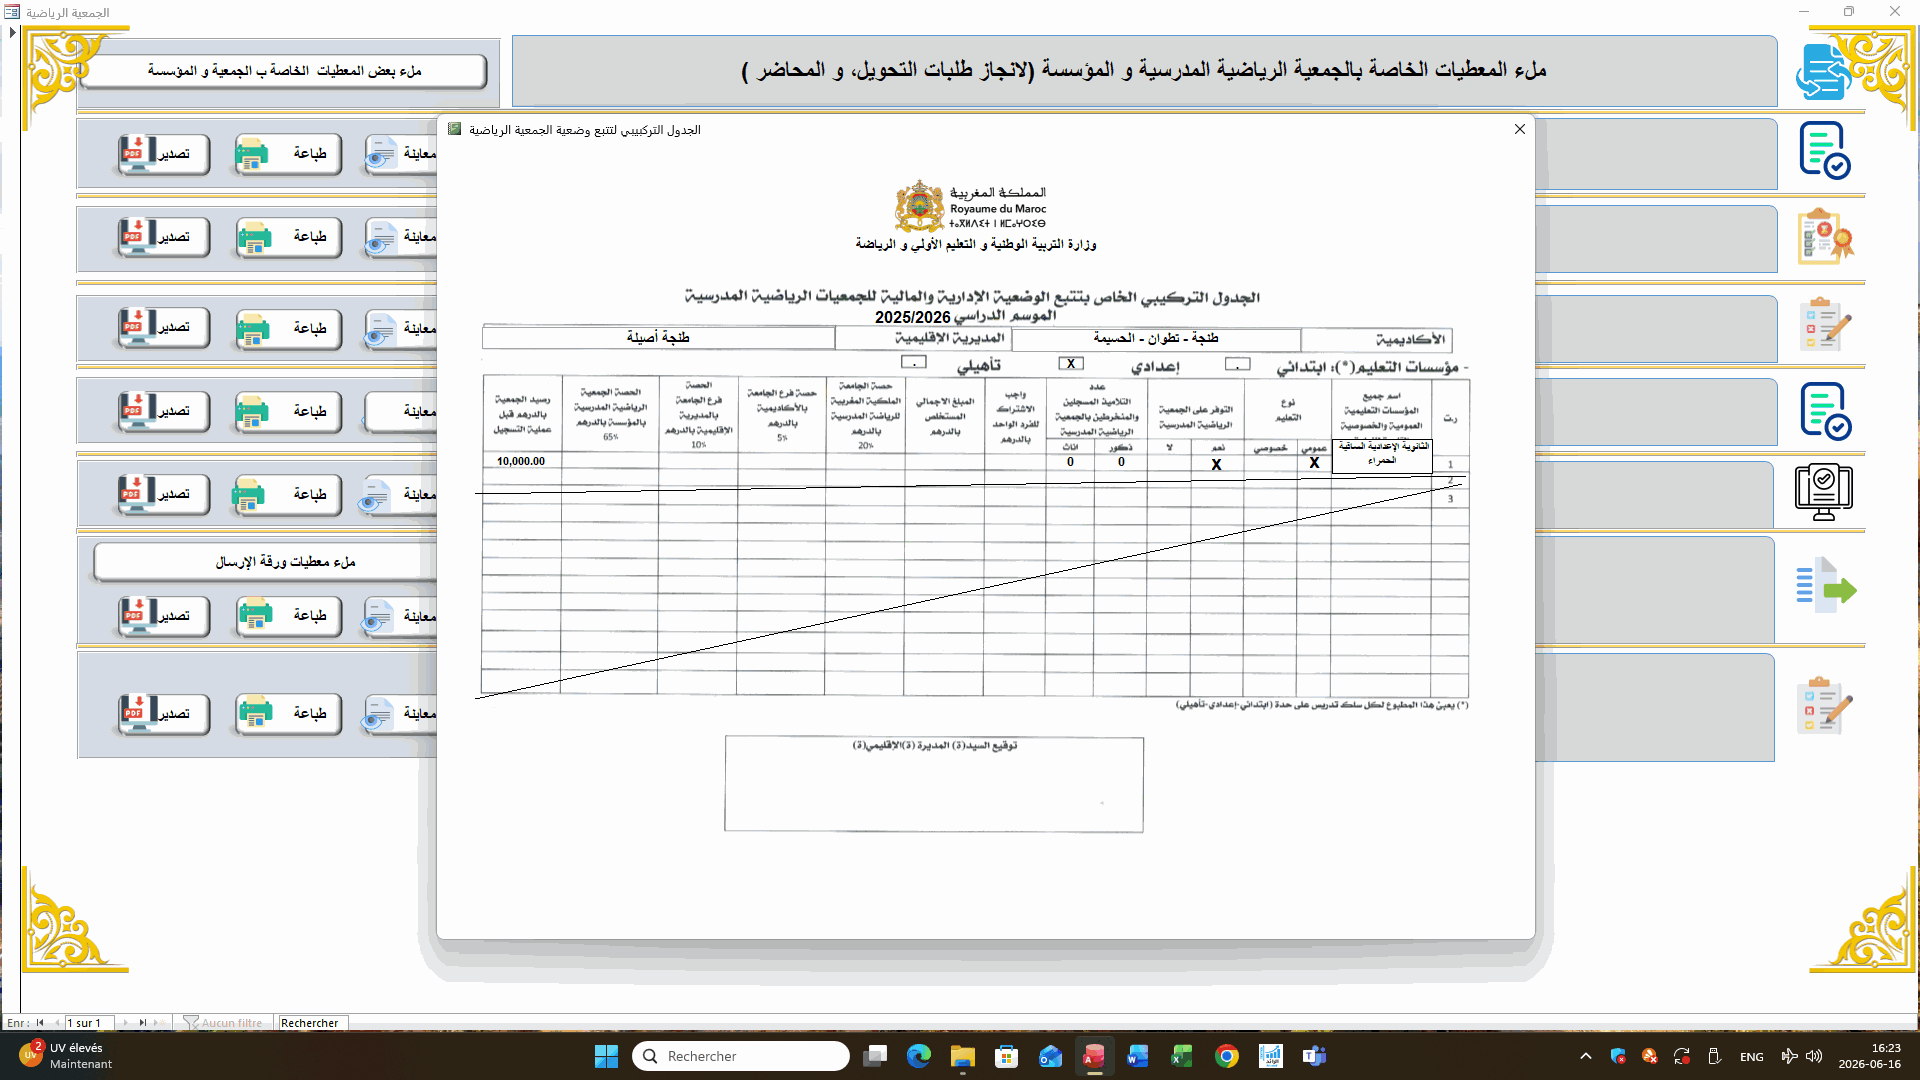Click the green arrow send-document icon

(1826, 586)
